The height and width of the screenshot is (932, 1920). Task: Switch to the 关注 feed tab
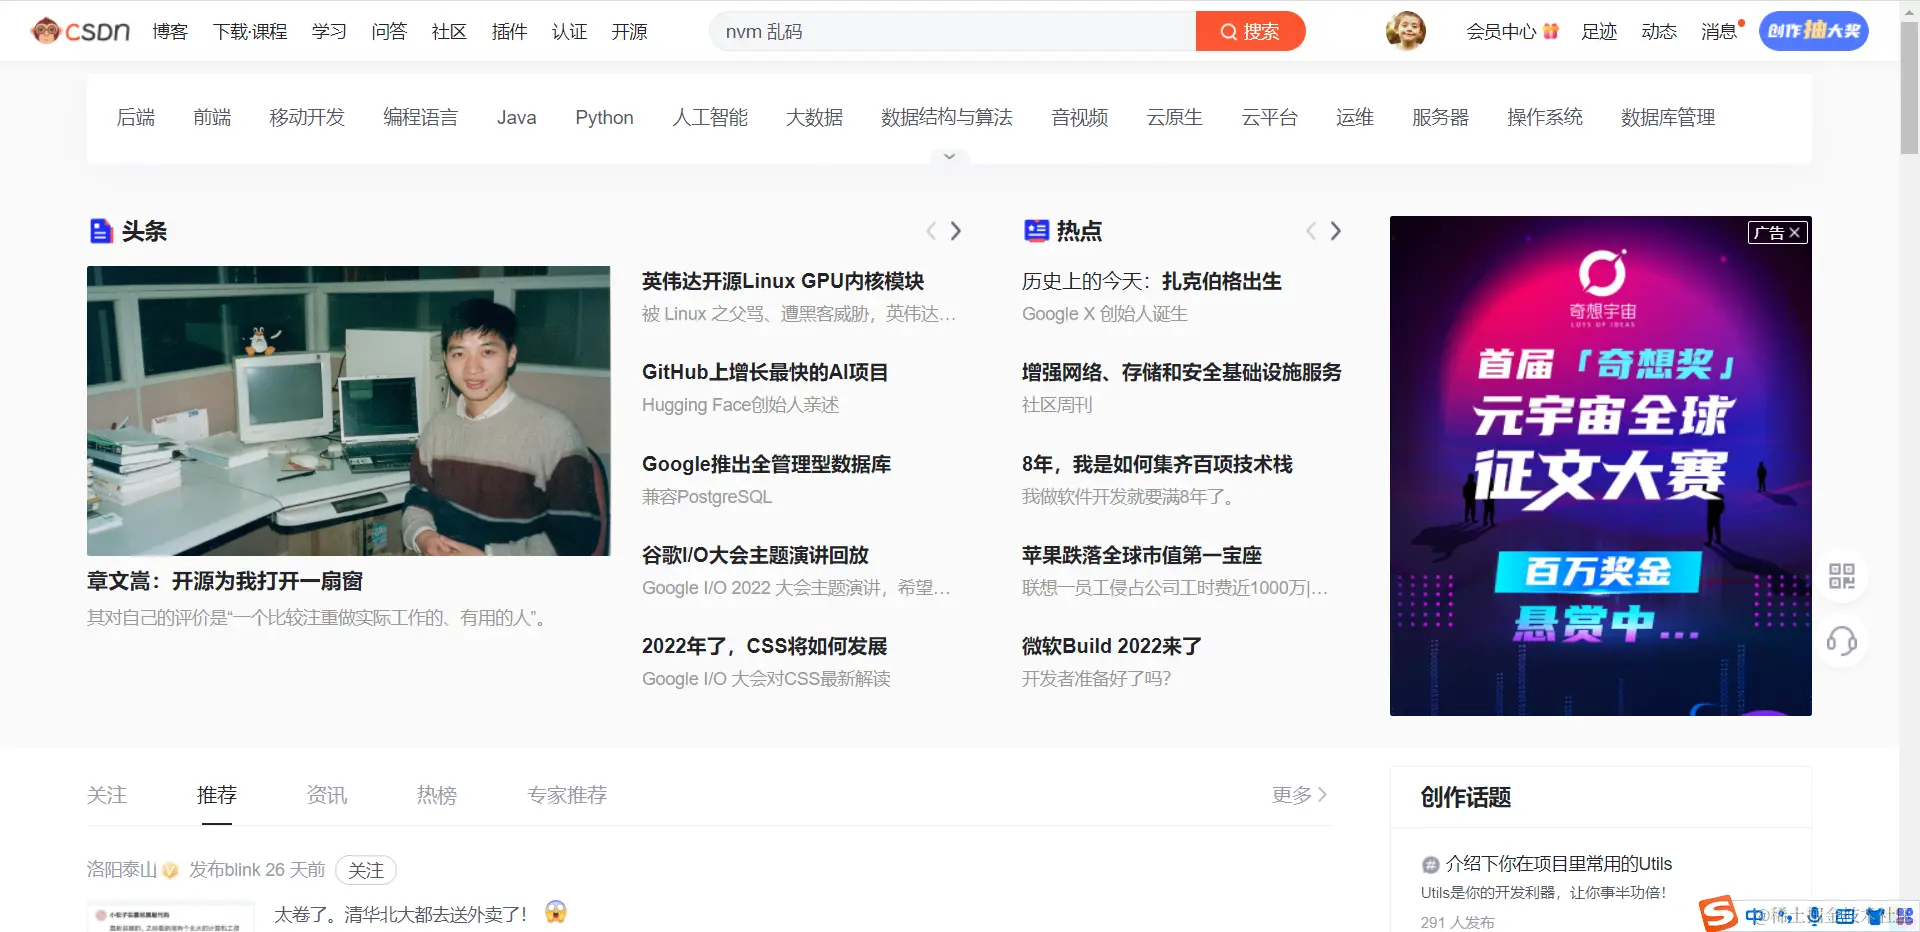107,795
